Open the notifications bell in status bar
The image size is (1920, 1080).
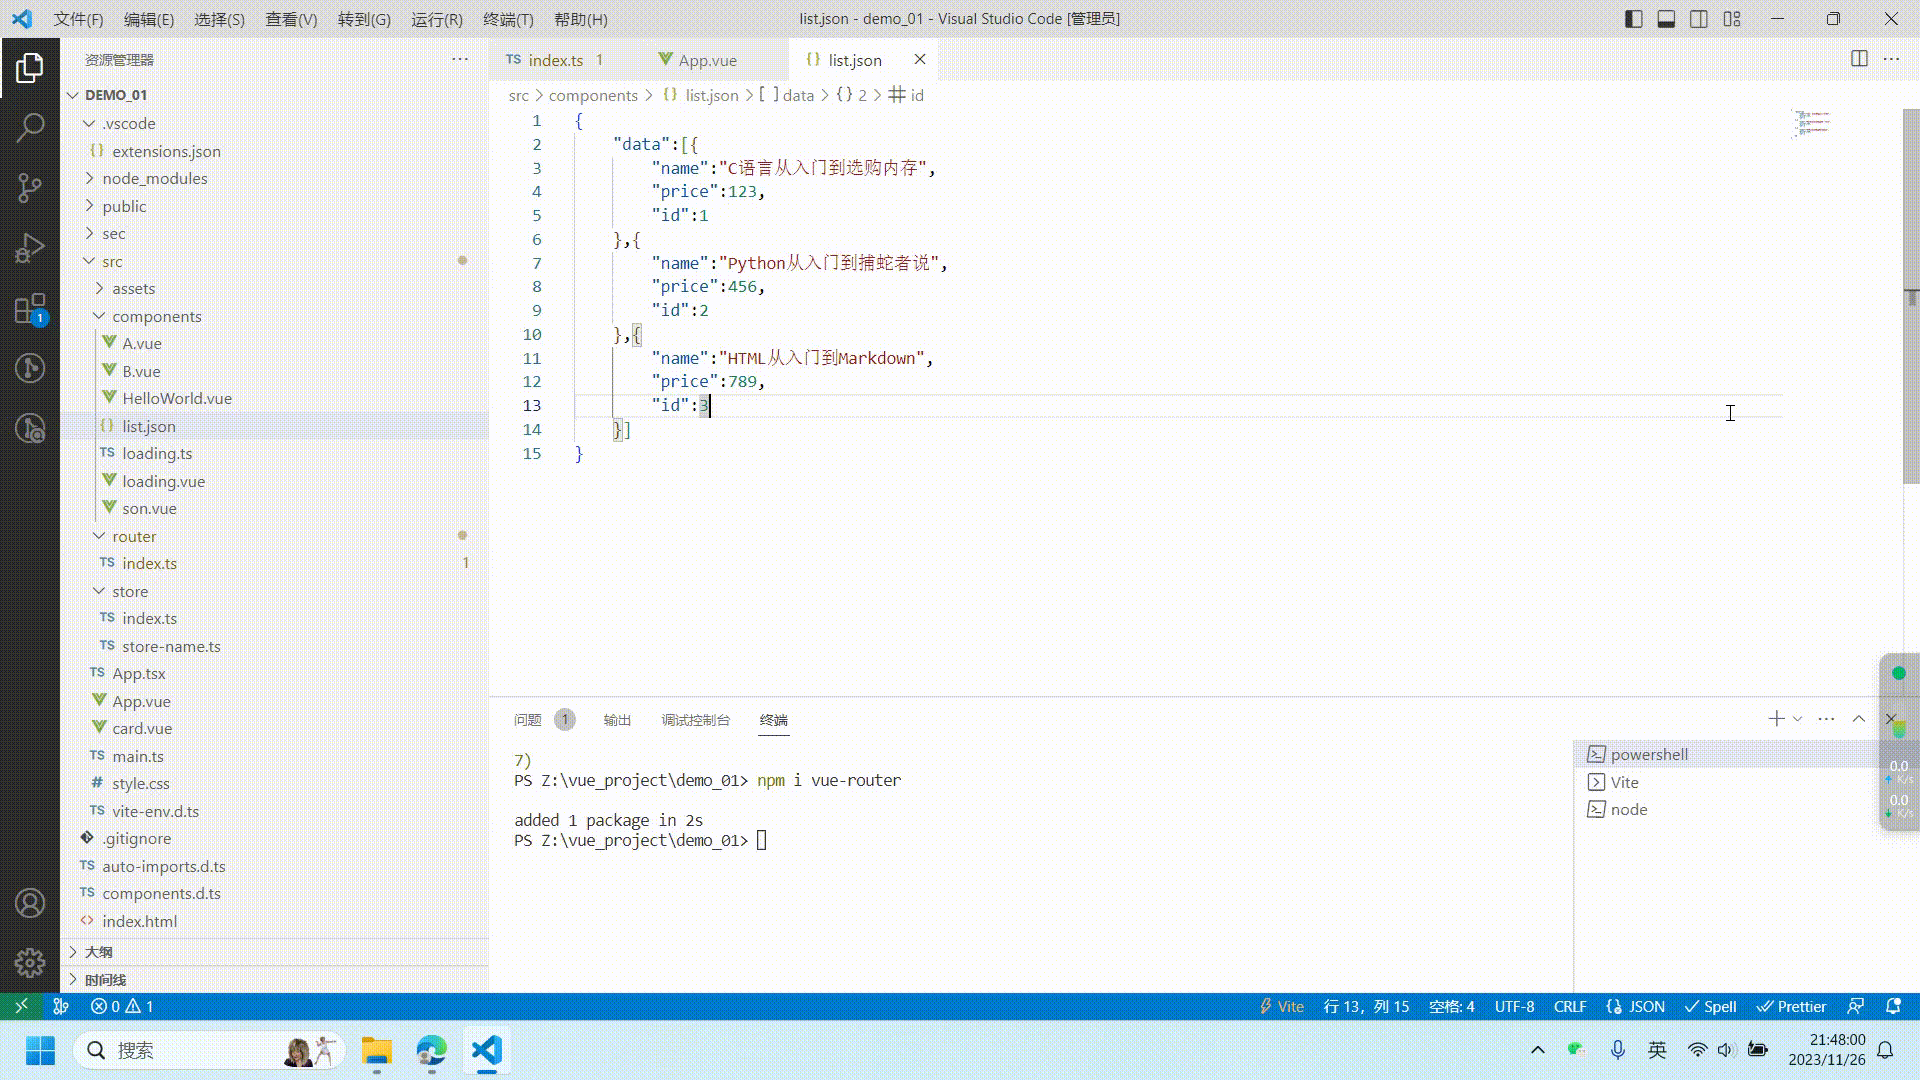click(1892, 1006)
